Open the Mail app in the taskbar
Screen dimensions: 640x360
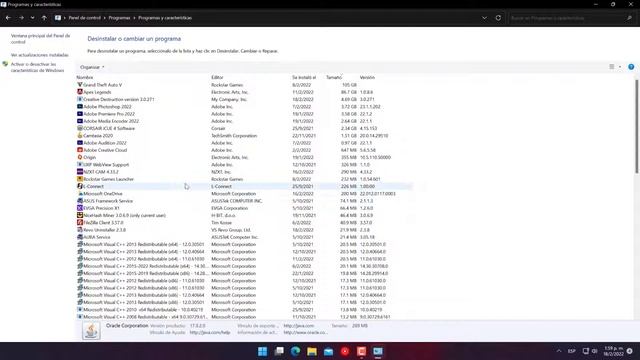click(329, 351)
